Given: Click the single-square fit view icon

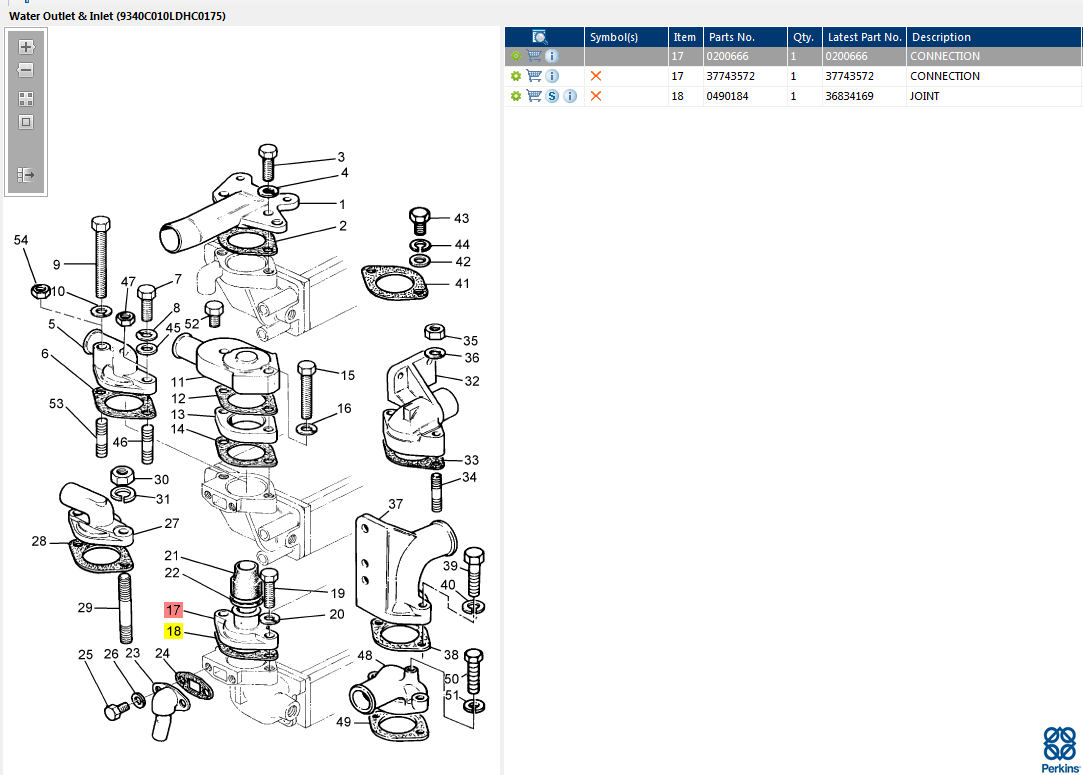Looking at the screenshot, I should pyautogui.click(x=26, y=122).
